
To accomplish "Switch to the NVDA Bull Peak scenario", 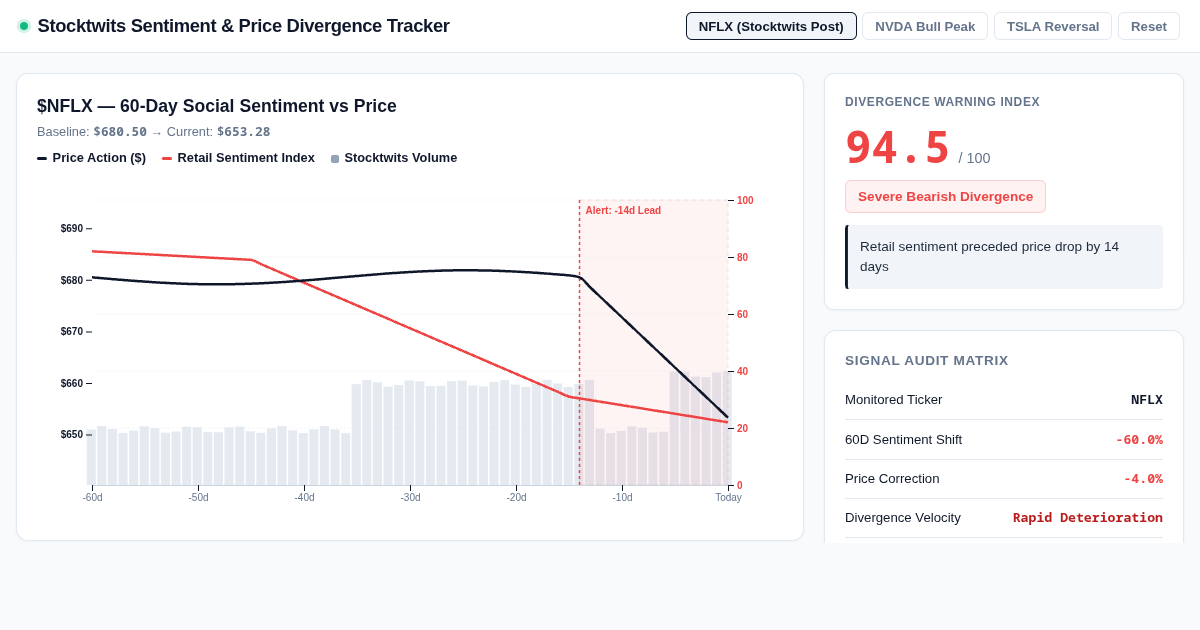I will click(925, 26).
